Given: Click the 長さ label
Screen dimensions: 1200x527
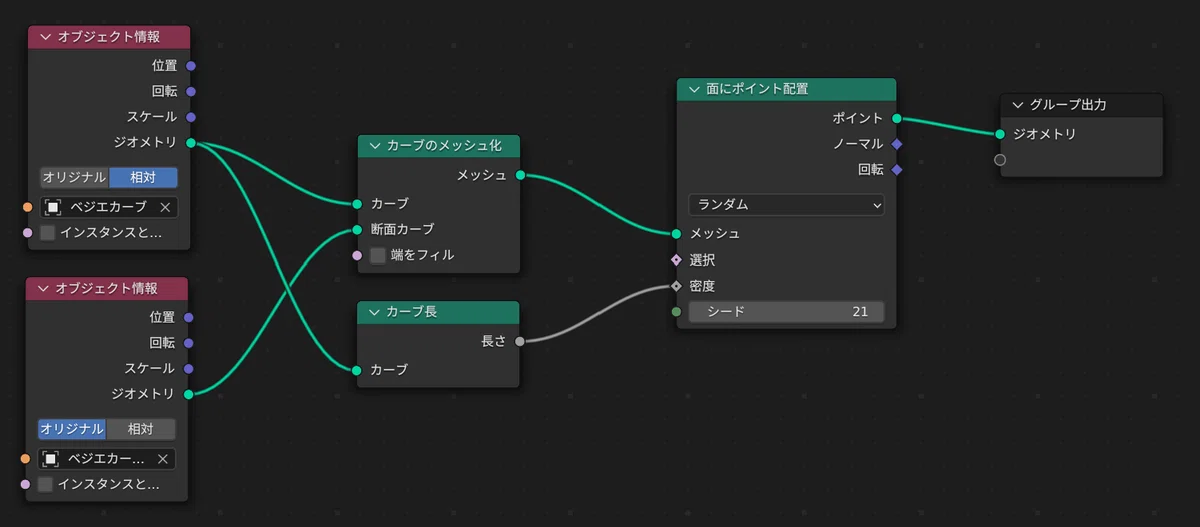Looking at the screenshot, I should click(494, 341).
